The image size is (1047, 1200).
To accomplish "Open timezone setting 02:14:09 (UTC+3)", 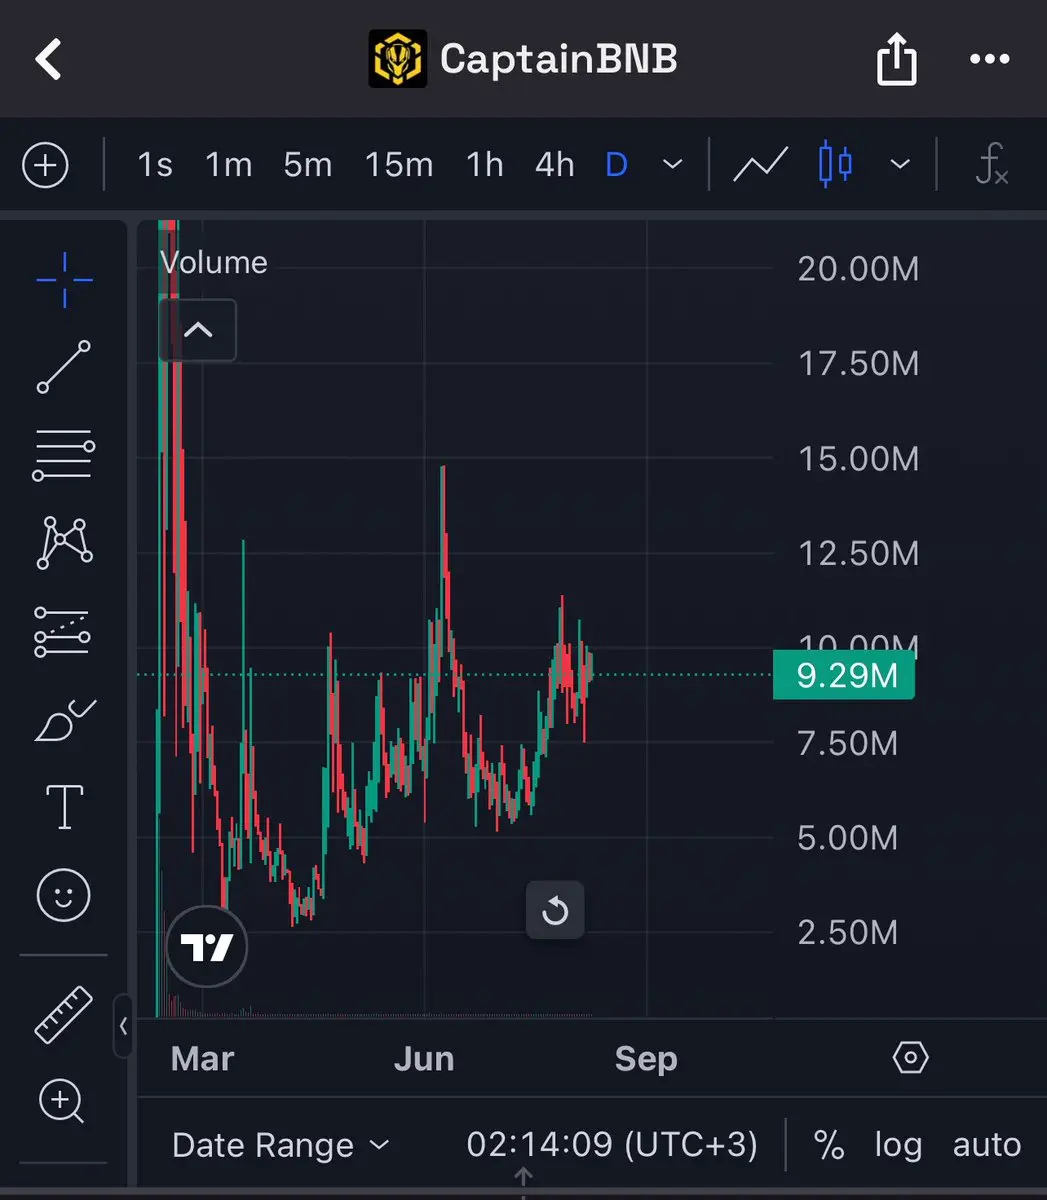I will click(x=612, y=1145).
